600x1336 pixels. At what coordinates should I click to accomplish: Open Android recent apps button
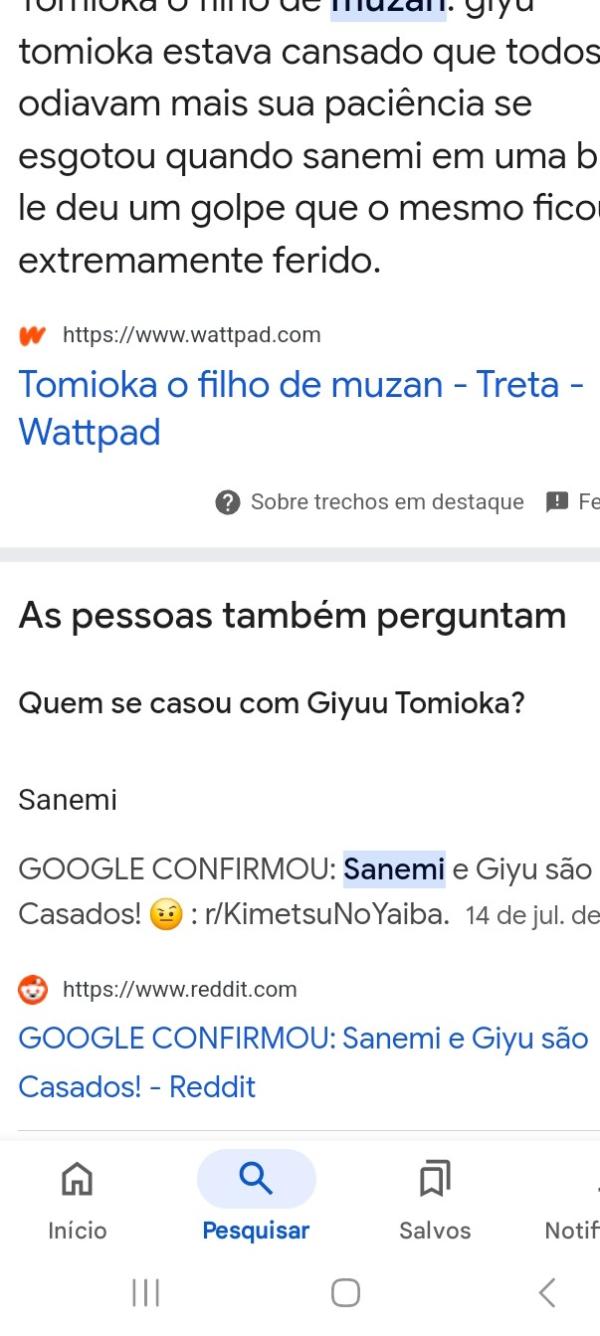[x=146, y=1293]
